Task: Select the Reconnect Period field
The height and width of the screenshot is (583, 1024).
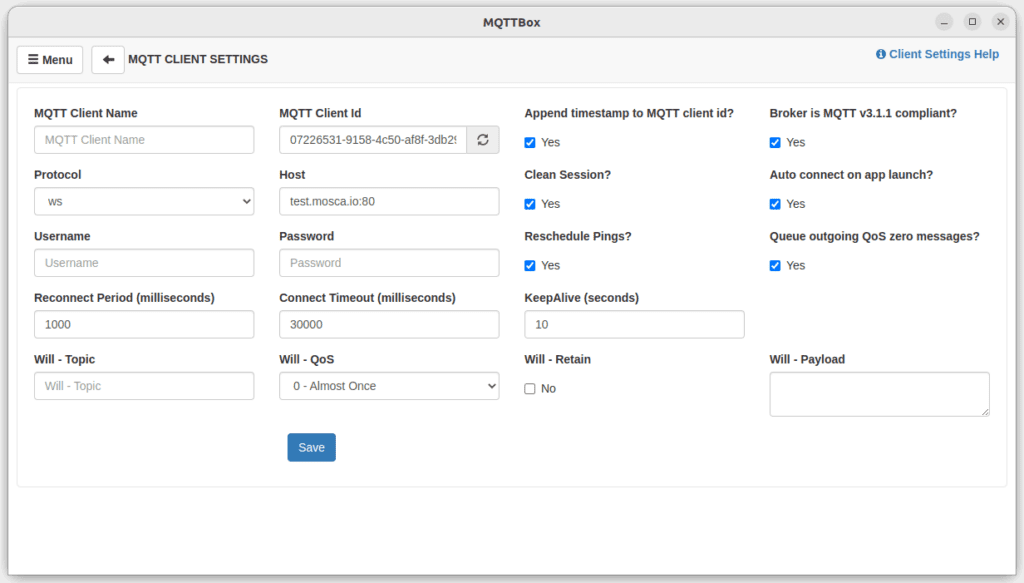Action: (143, 324)
